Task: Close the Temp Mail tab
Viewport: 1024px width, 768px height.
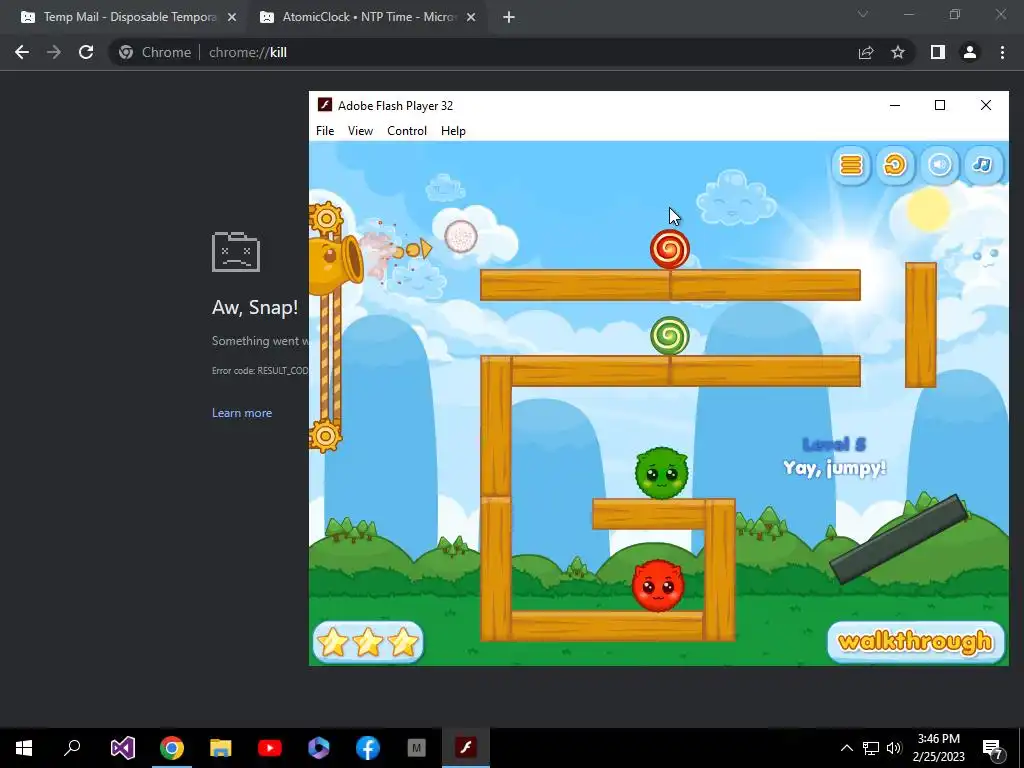Action: tap(232, 18)
